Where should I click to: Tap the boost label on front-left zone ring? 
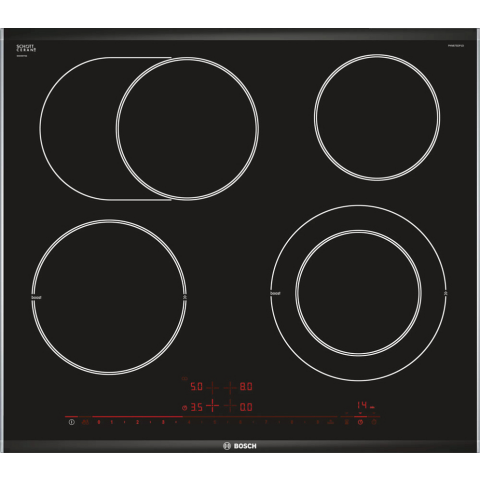[36, 297]
